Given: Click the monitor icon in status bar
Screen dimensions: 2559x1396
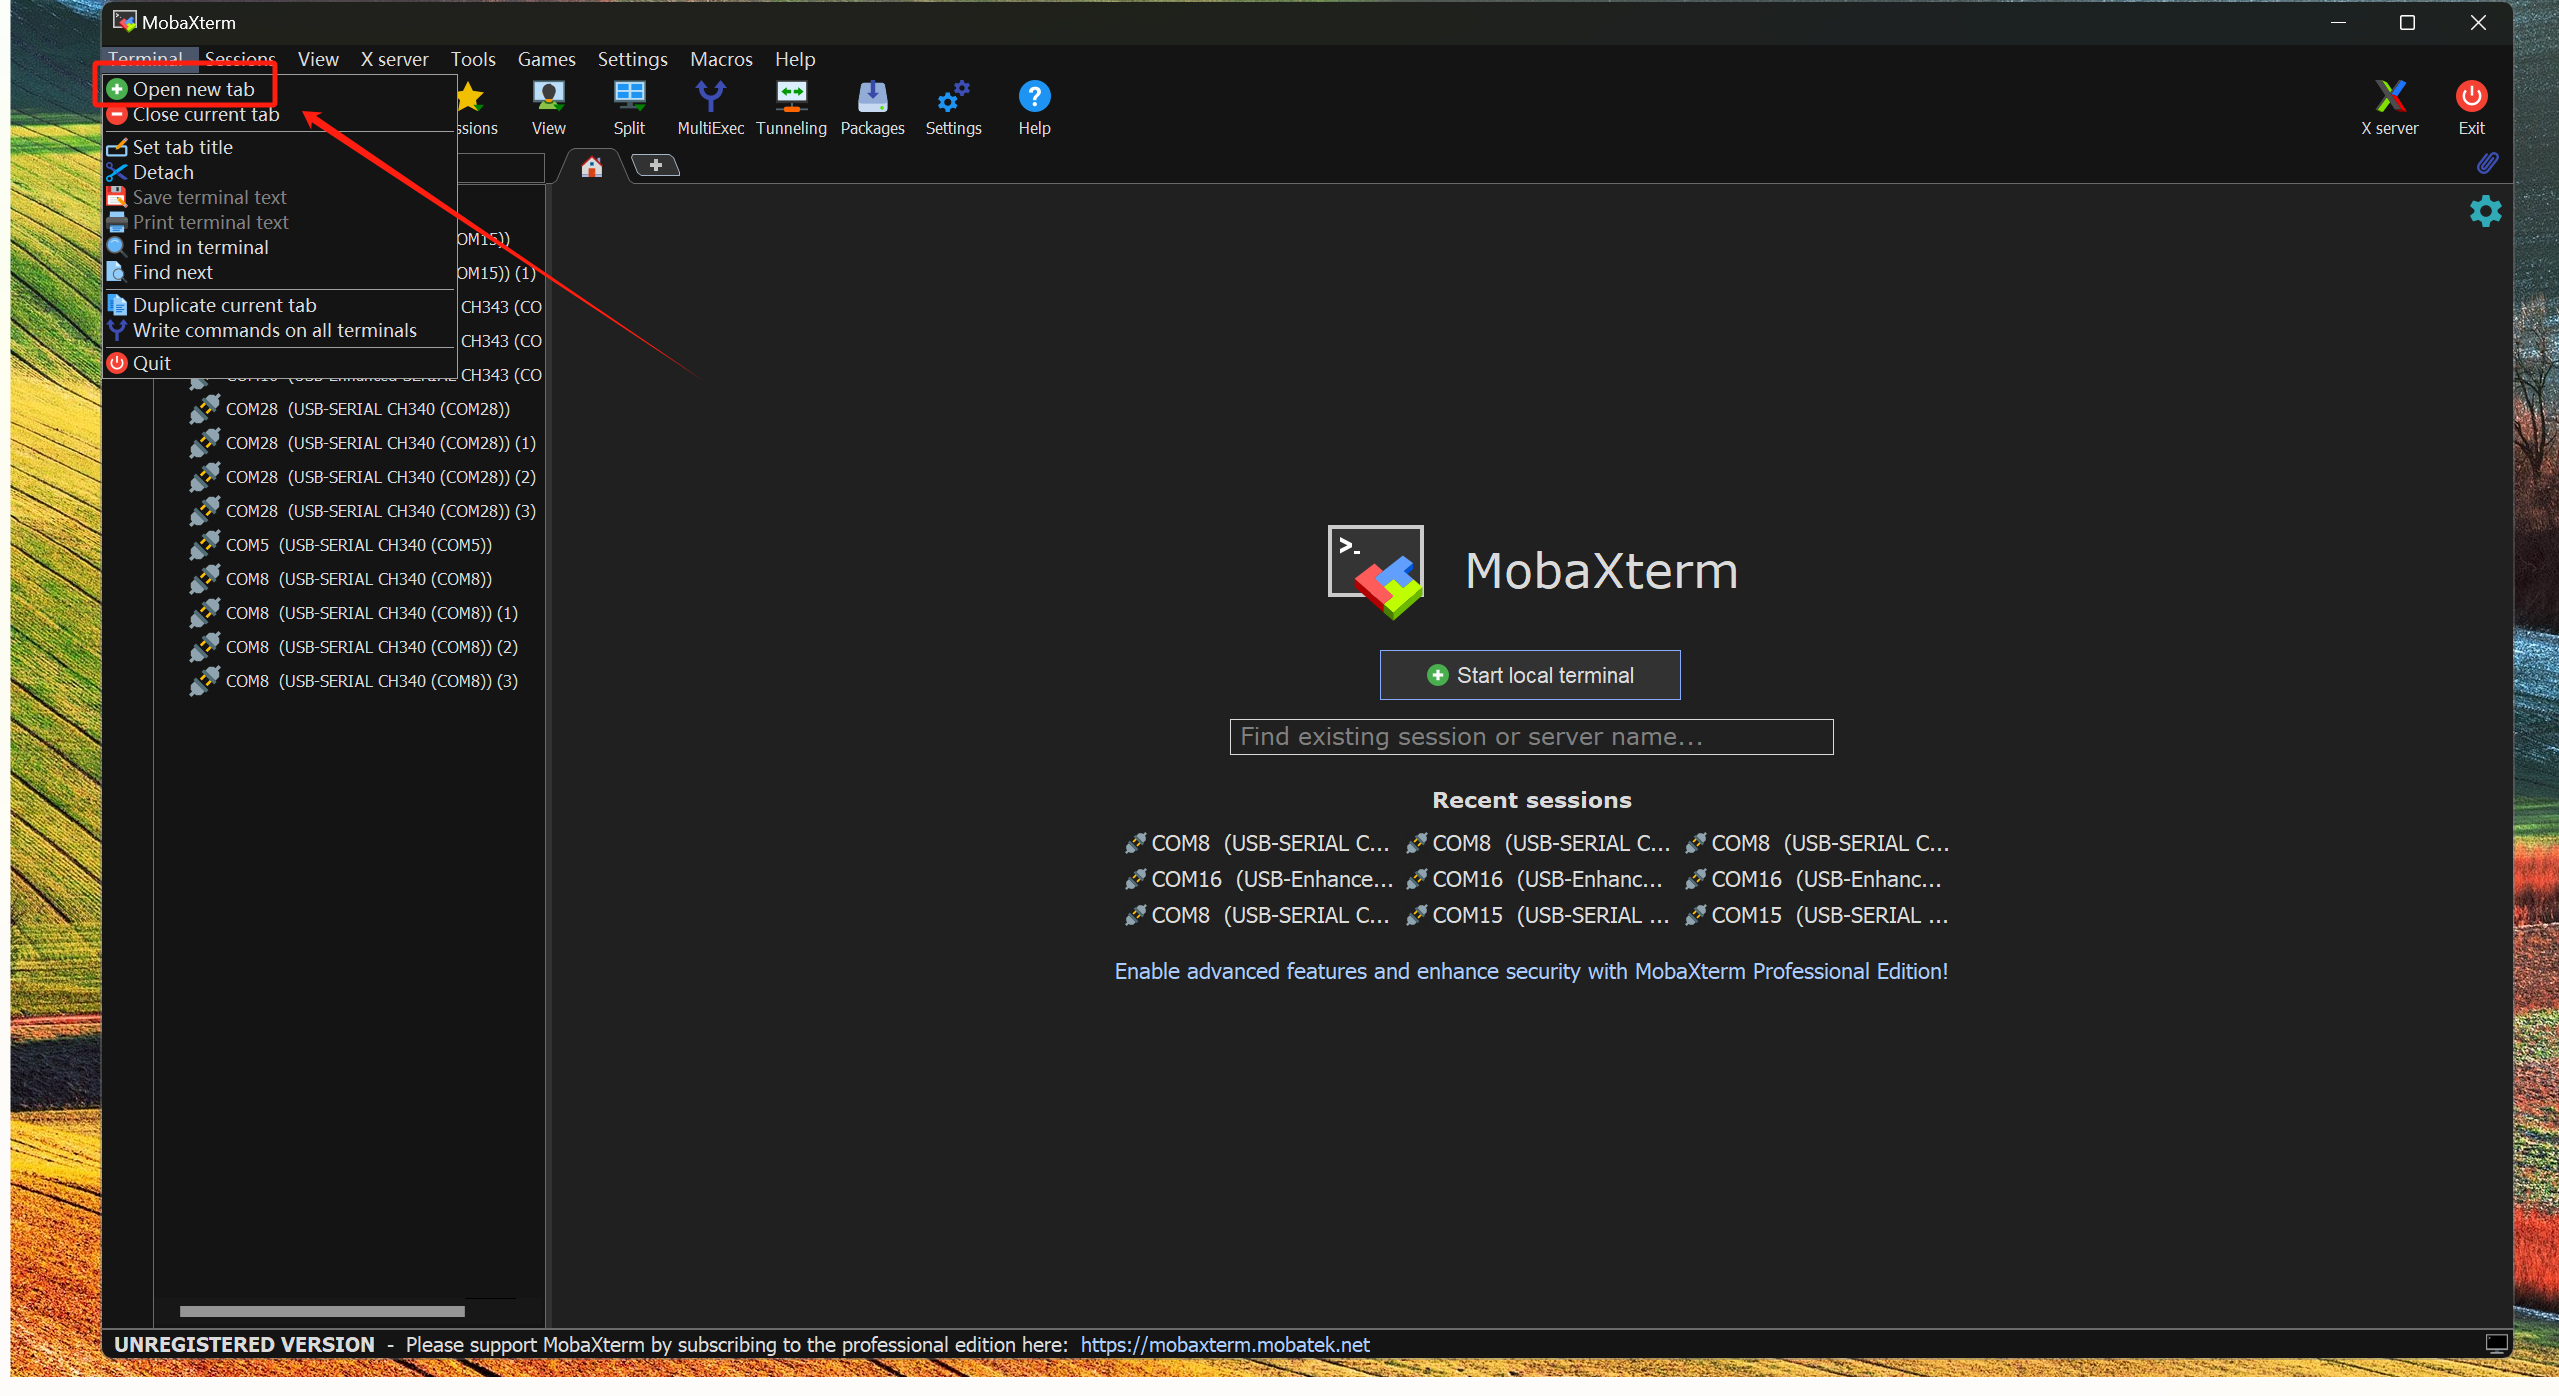Looking at the screenshot, I should click(x=2496, y=1343).
